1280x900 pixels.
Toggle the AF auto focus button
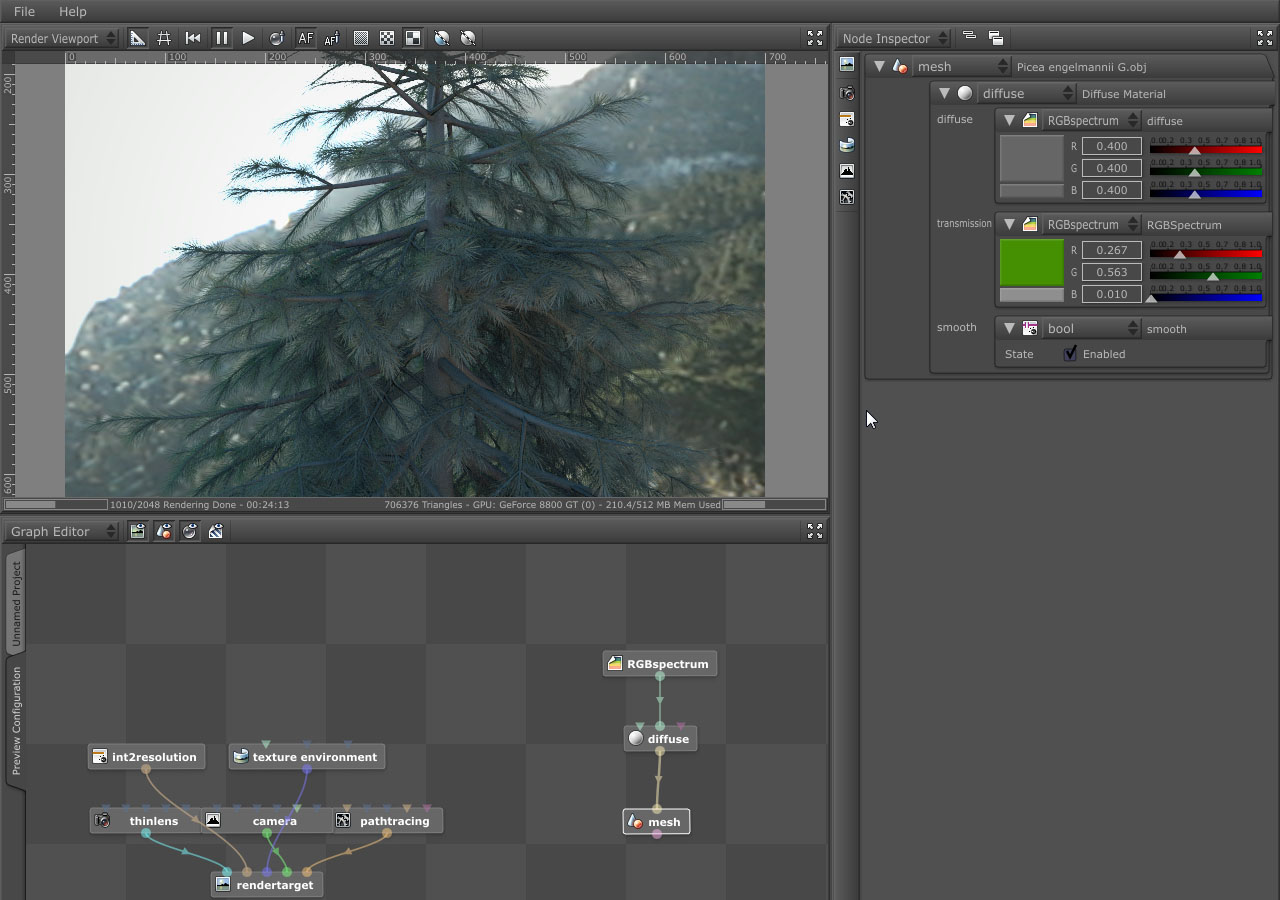point(305,38)
